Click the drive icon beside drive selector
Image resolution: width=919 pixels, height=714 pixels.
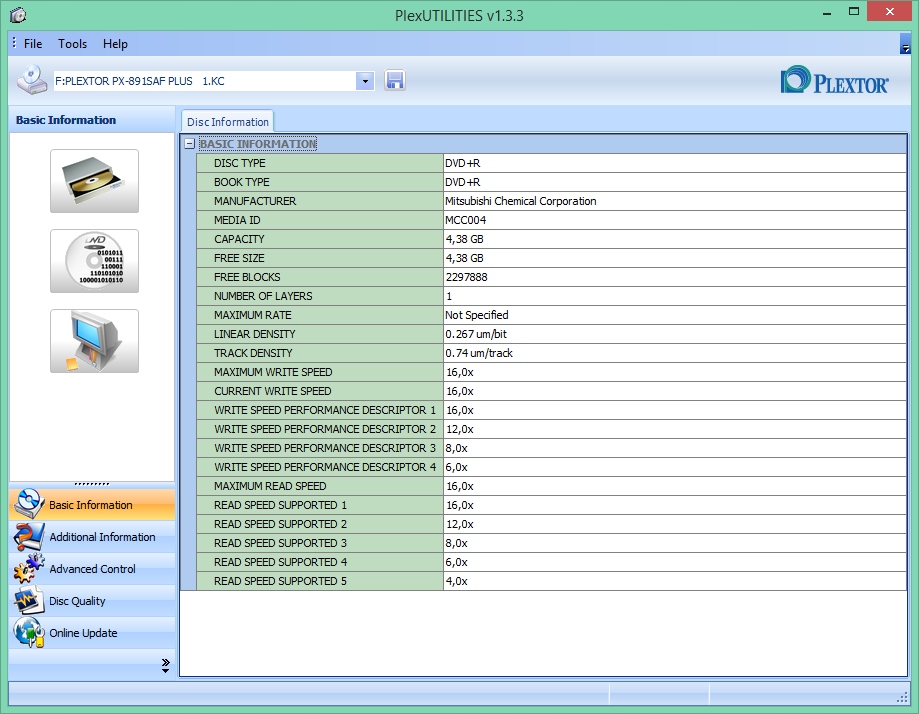[31, 80]
